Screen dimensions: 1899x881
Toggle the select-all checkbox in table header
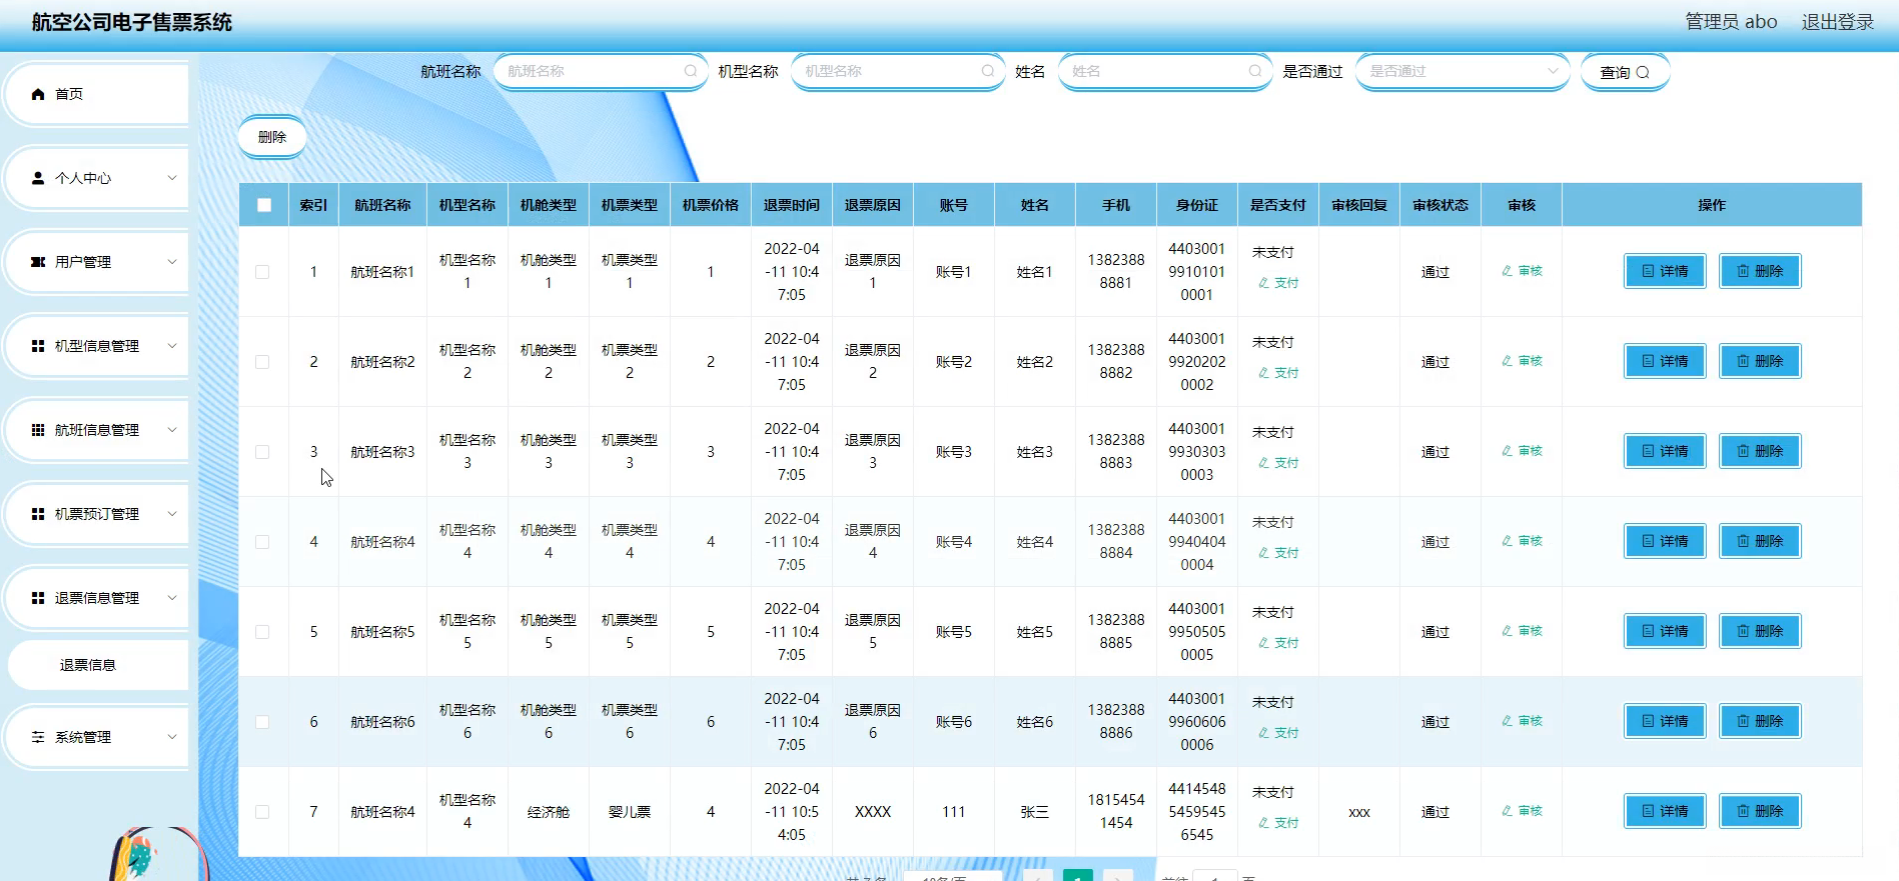264,205
